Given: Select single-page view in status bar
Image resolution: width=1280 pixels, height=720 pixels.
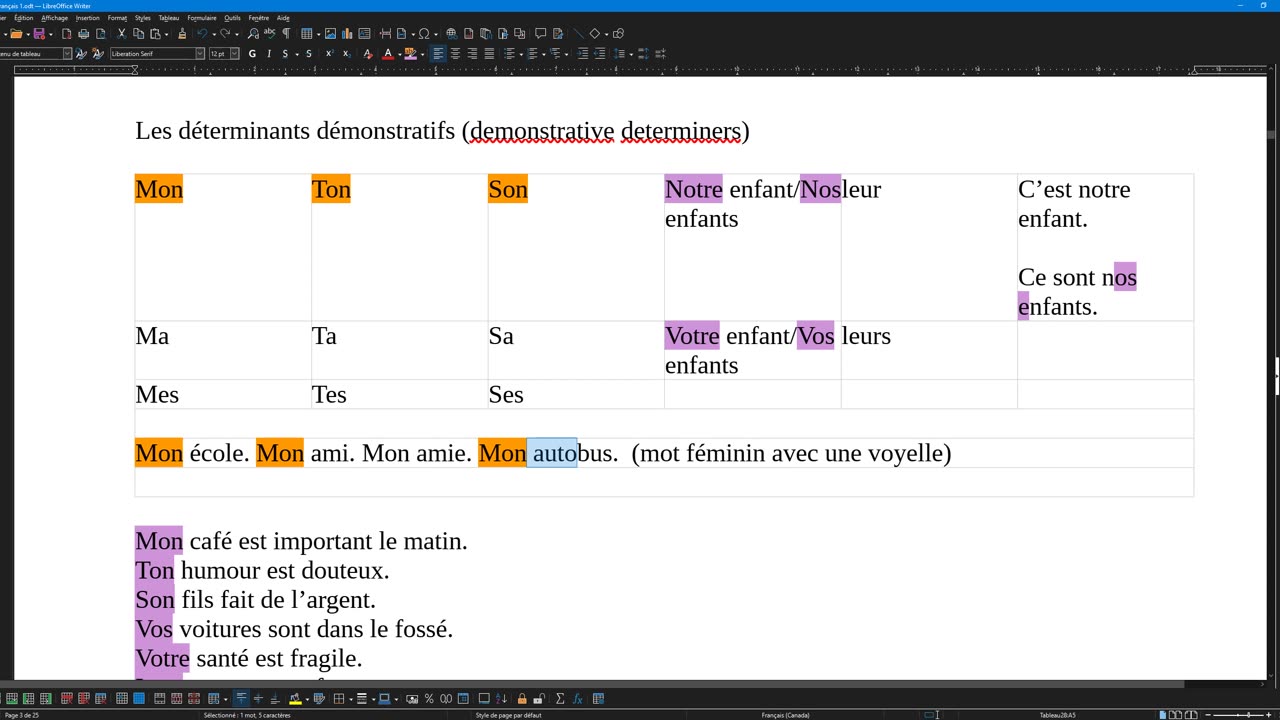Looking at the screenshot, I should point(1163,715).
